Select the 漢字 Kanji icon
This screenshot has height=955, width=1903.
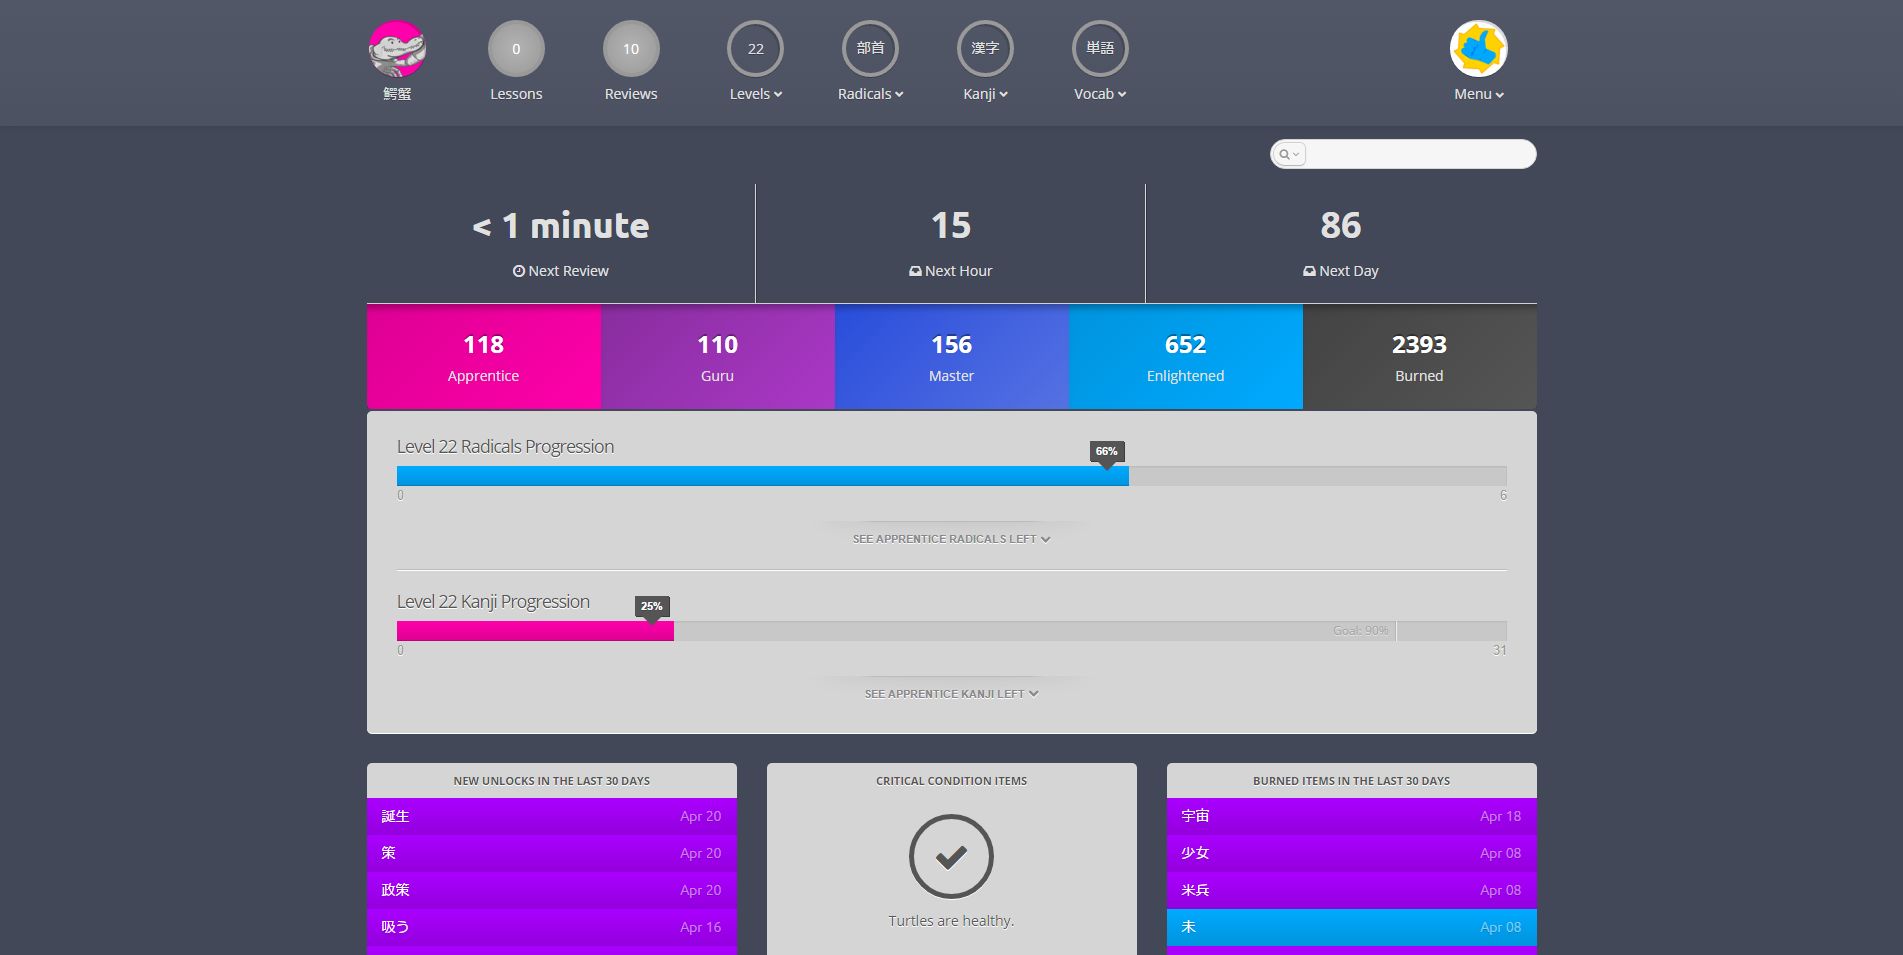pyautogui.click(x=984, y=48)
